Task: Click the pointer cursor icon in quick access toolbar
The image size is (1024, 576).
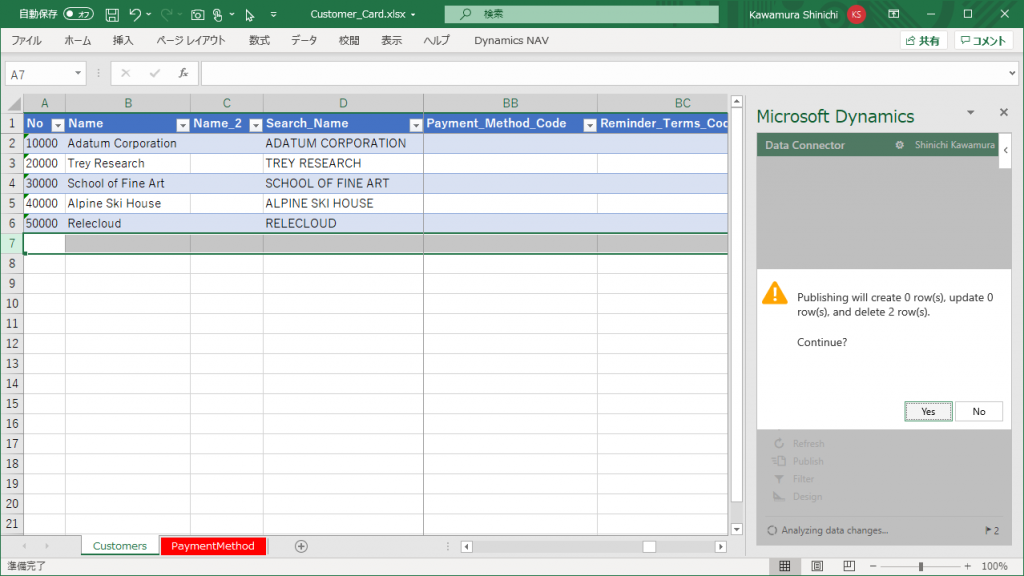Action: click(249, 14)
